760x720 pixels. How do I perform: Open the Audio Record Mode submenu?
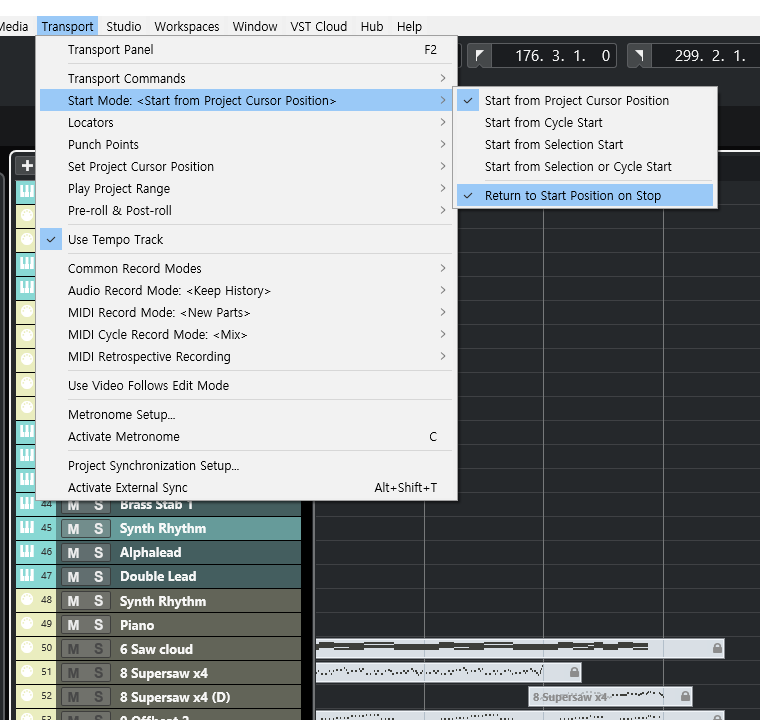[169, 291]
